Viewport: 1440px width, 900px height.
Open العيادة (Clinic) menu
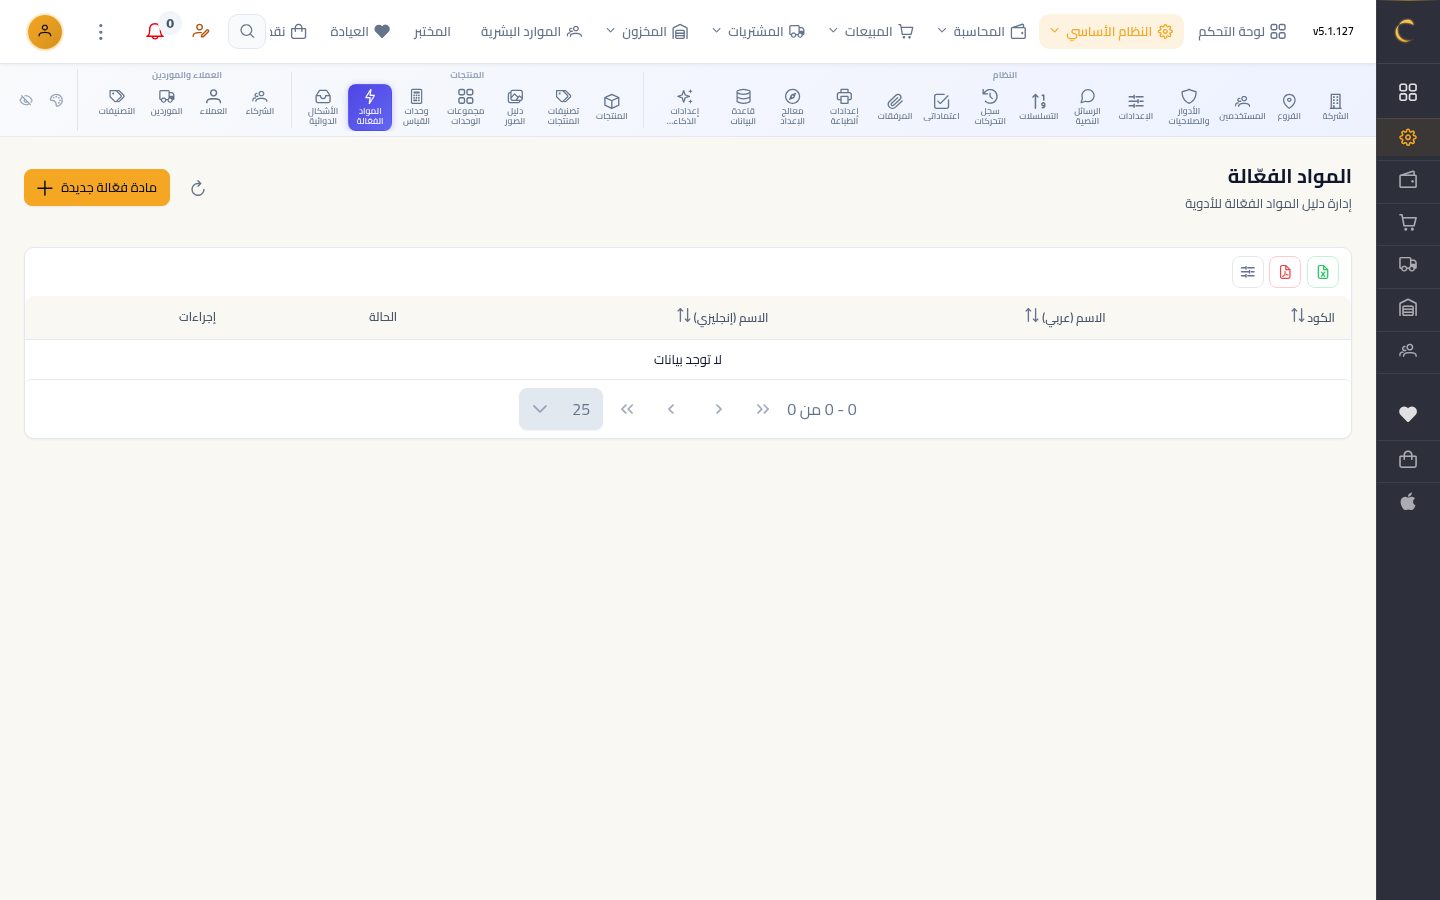[x=360, y=32]
